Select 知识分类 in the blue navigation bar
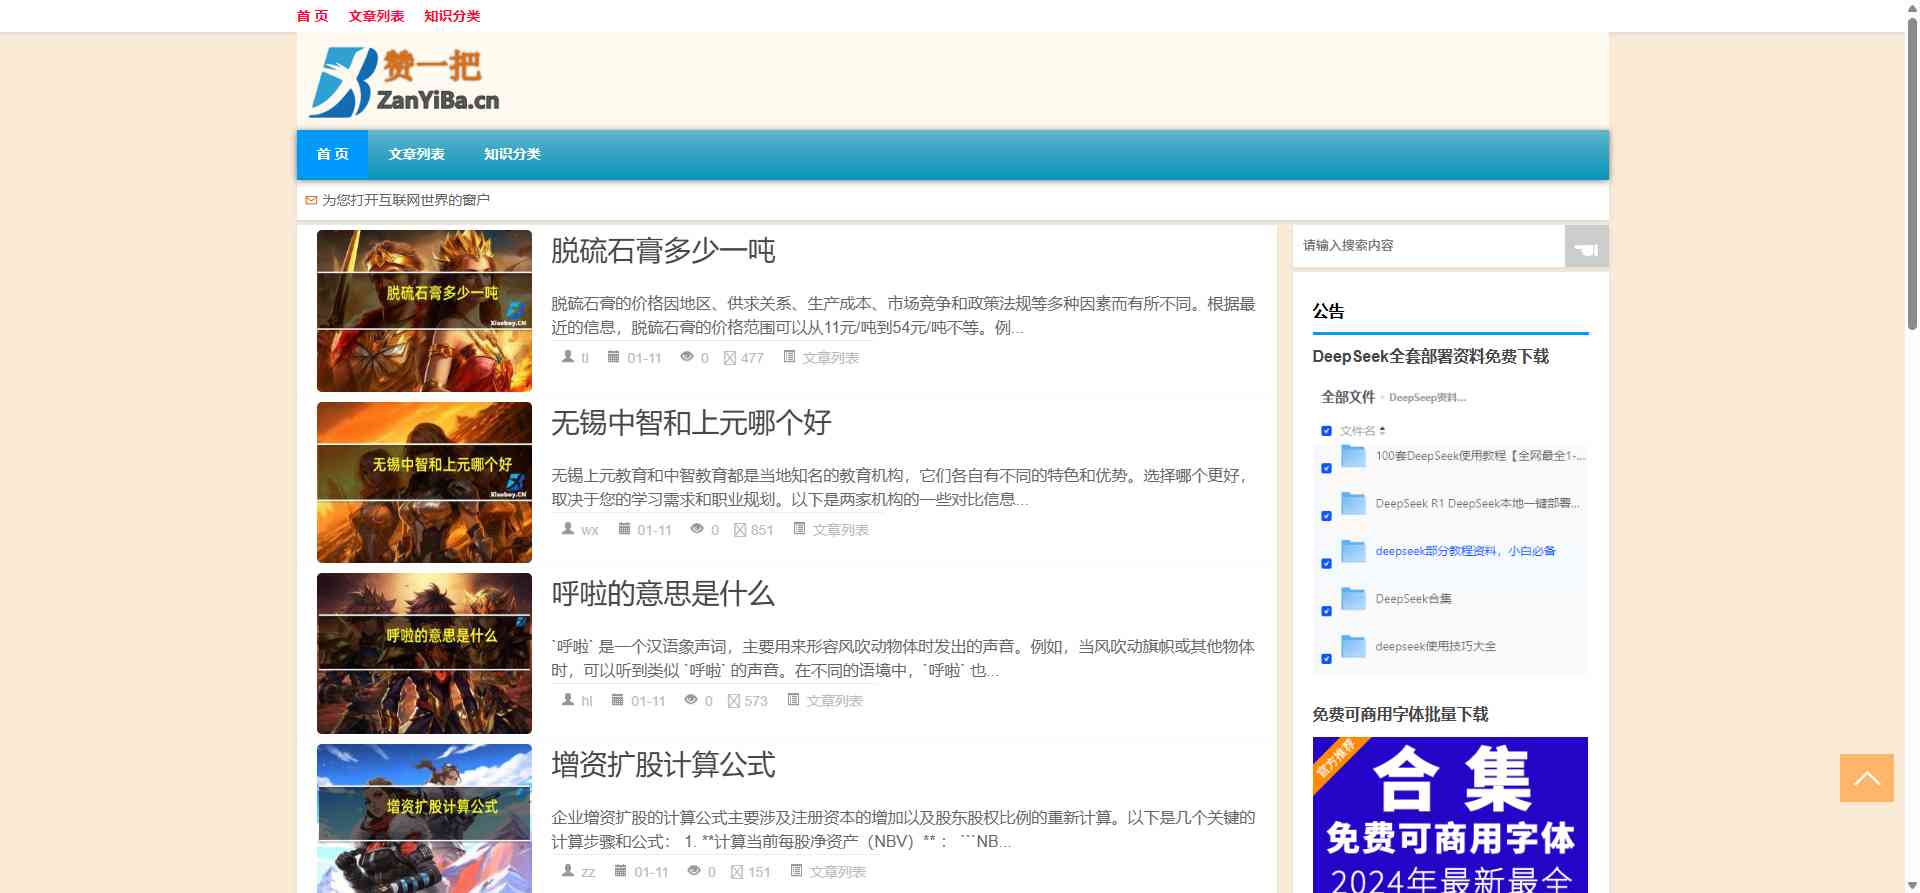Viewport: 1920px width, 893px height. coord(512,154)
